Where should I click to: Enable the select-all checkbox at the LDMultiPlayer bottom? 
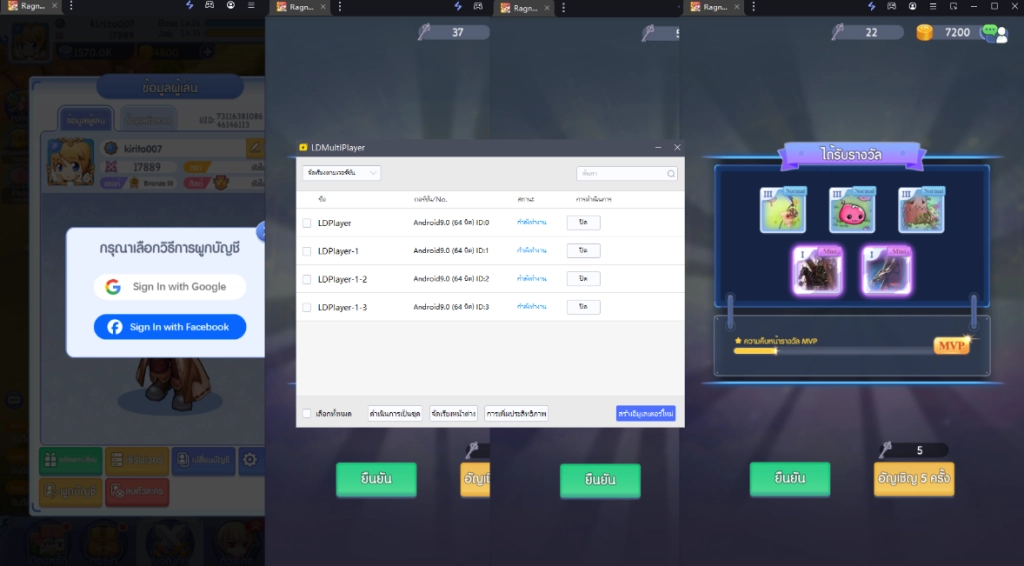(307, 414)
